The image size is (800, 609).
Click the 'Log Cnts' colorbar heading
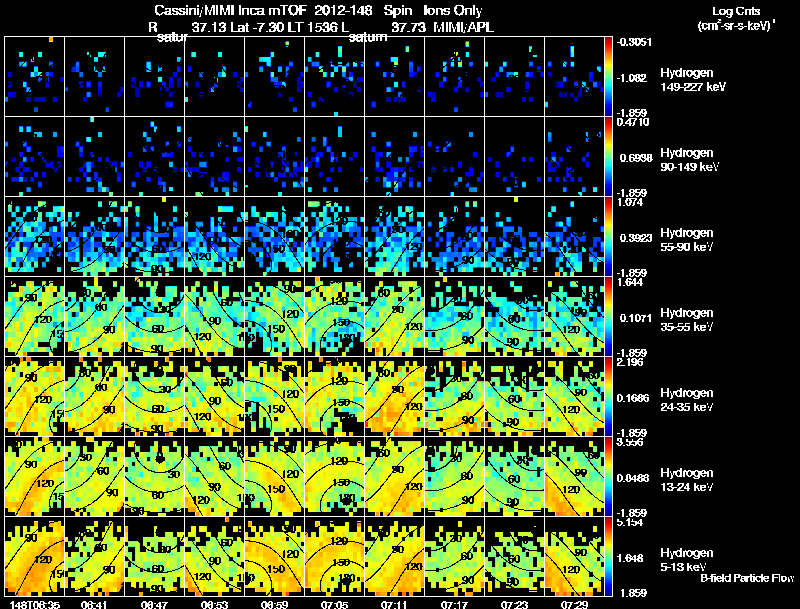coord(736,11)
